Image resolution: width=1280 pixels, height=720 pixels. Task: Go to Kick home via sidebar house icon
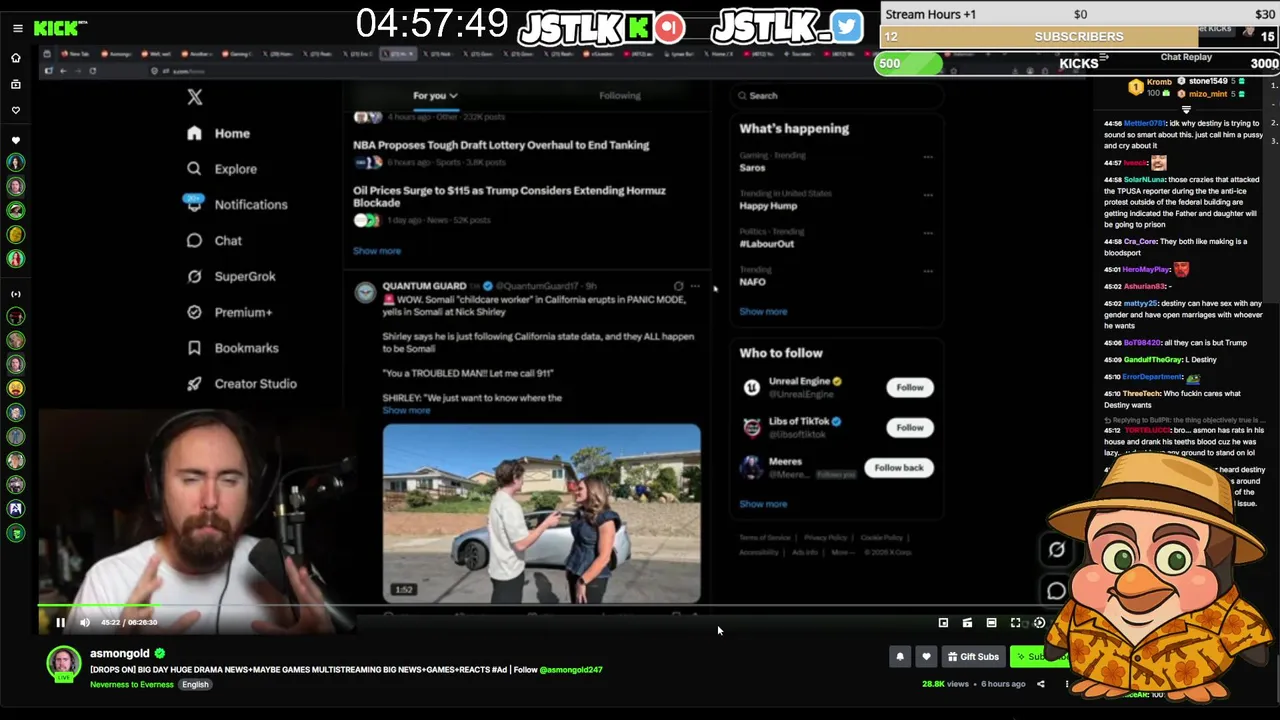(x=16, y=59)
